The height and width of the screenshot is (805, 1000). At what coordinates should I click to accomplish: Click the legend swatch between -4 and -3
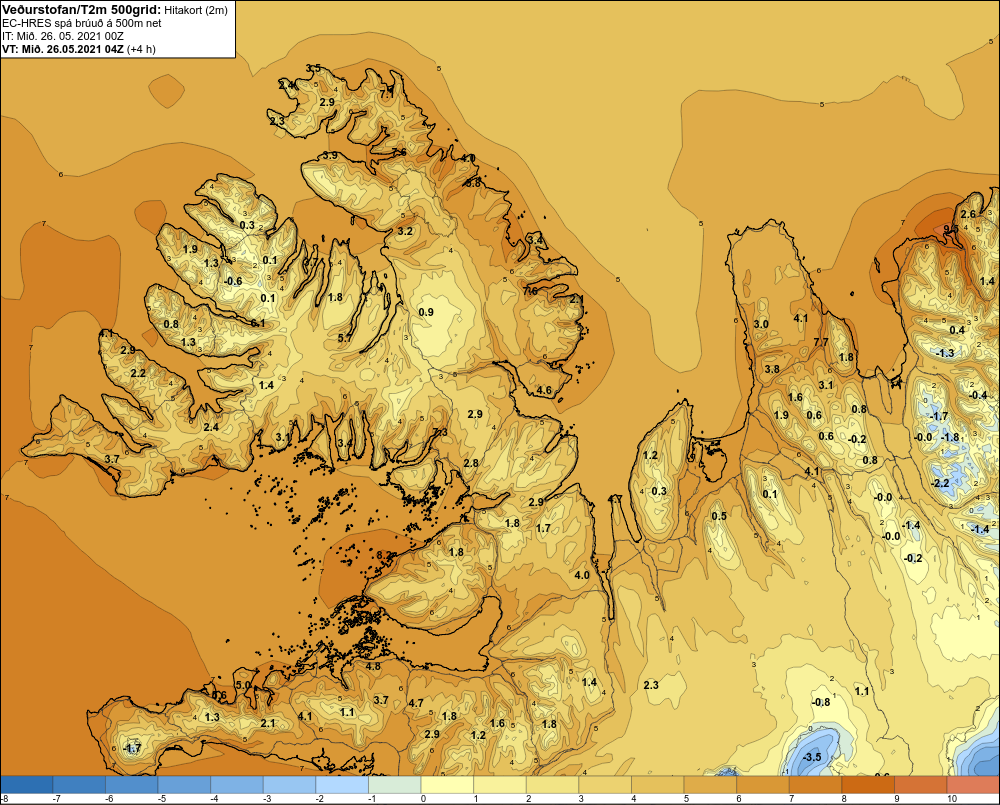[x=237, y=785]
